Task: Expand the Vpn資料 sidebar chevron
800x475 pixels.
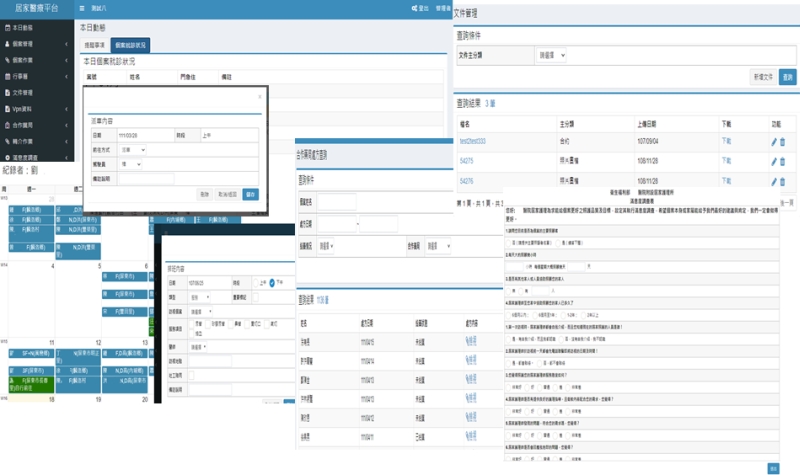Action: pyautogui.click(x=66, y=109)
